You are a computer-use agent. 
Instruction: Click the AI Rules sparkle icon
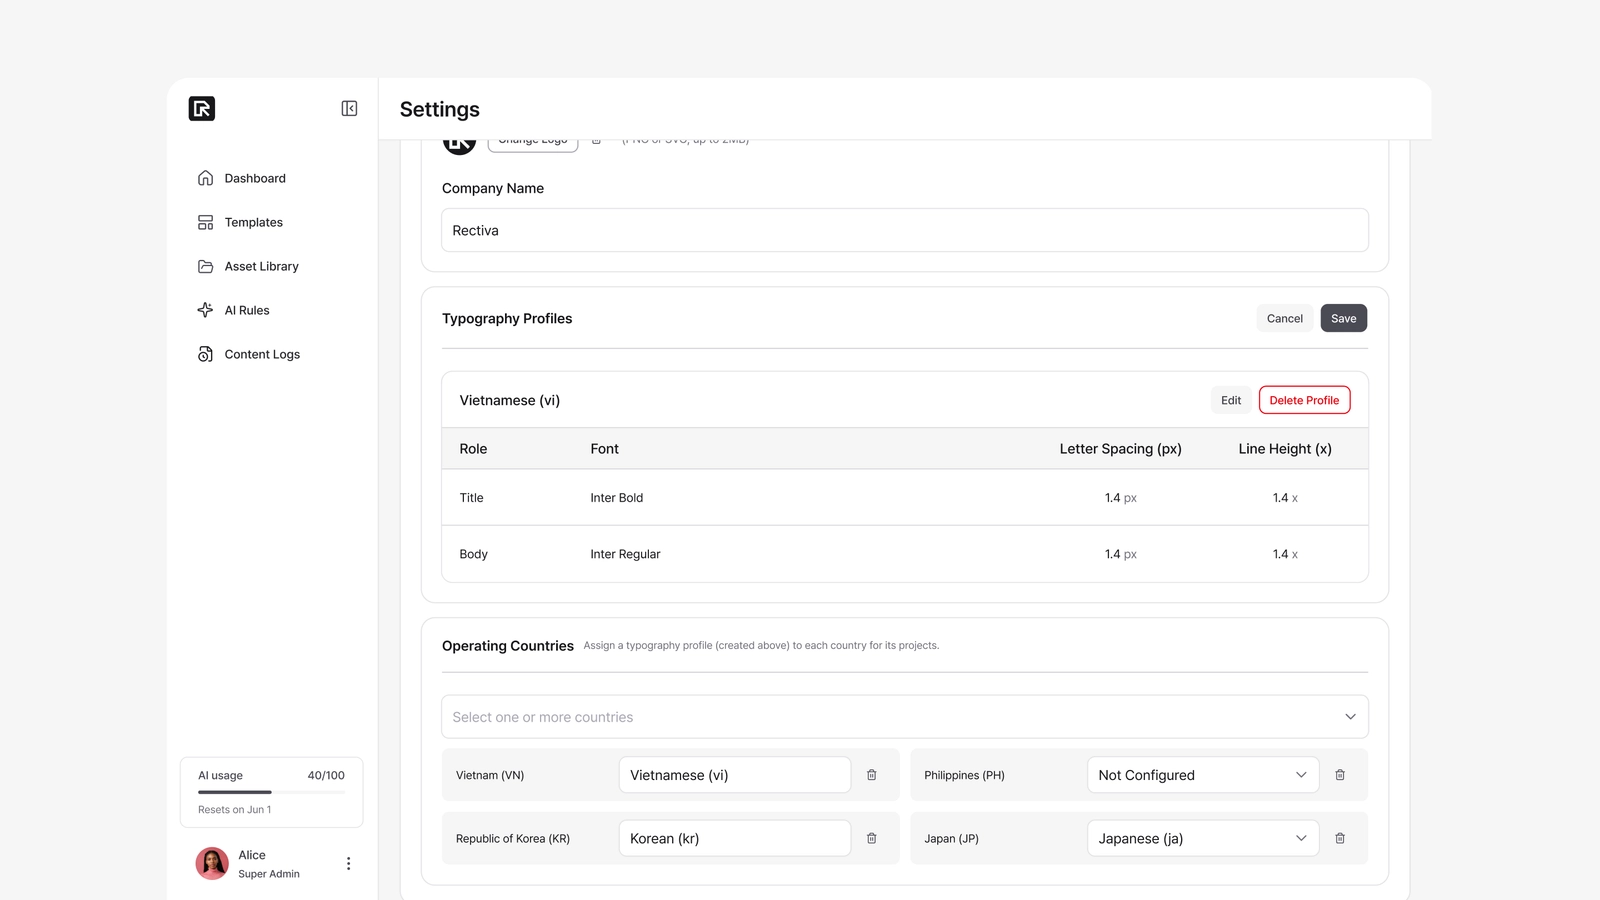pyautogui.click(x=205, y=310)
